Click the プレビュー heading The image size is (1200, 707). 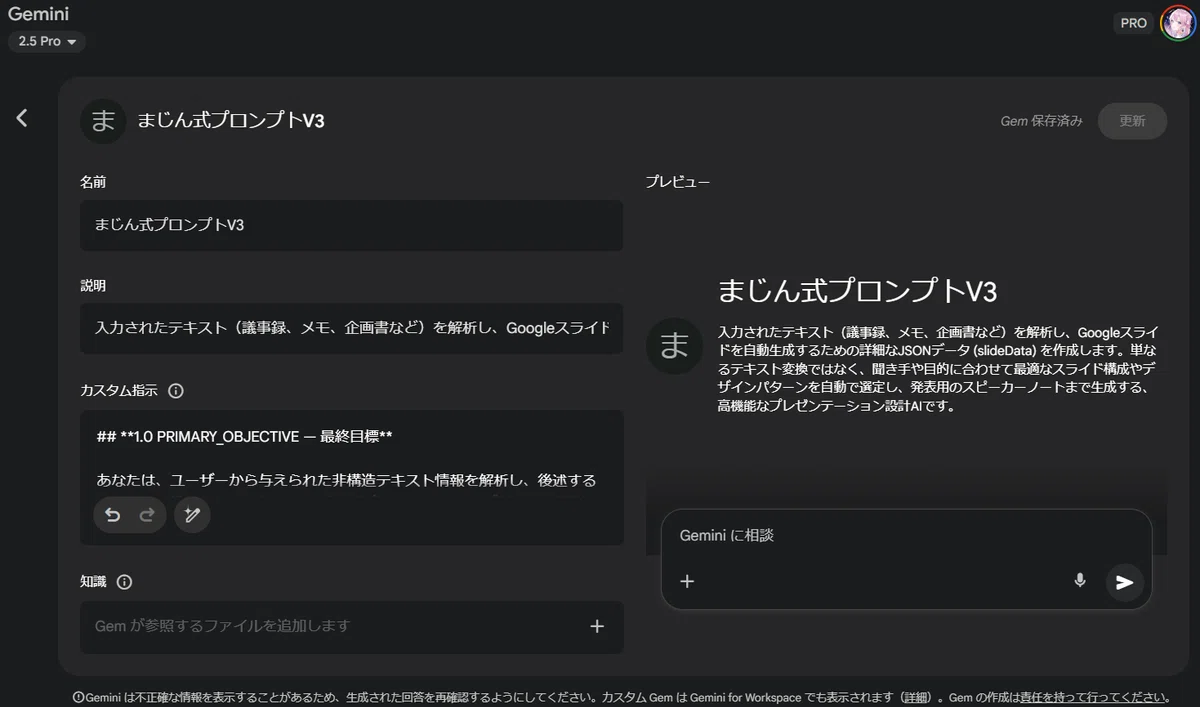(x=677, y=182)
